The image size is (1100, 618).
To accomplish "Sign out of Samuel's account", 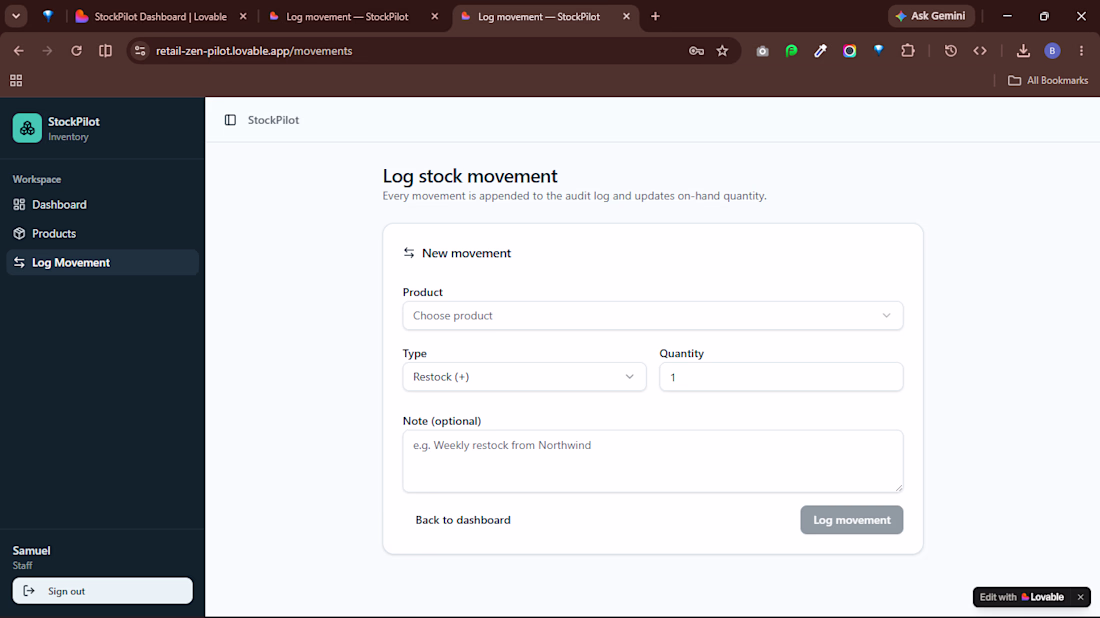I will (x=102, y=591).
